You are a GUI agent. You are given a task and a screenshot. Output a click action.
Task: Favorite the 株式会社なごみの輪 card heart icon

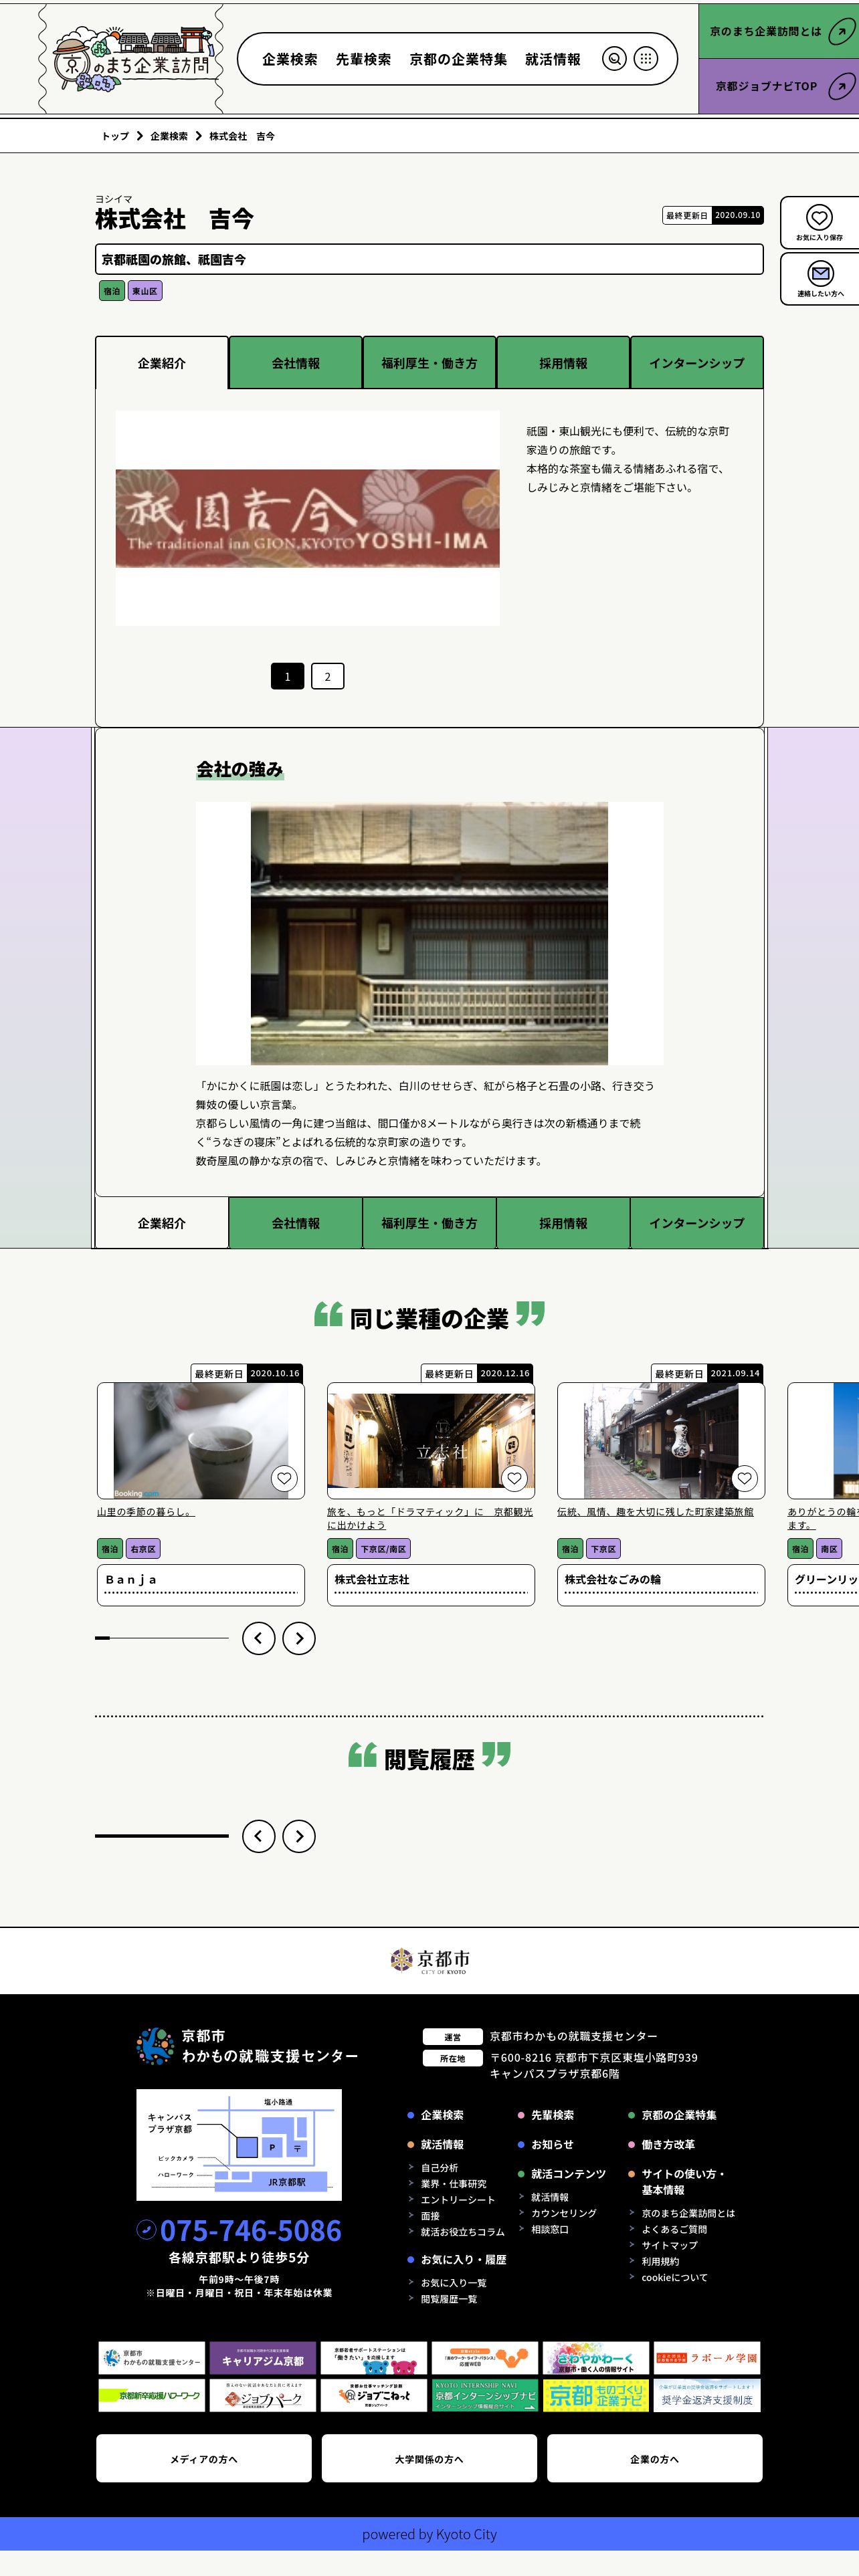[744, 1478]
